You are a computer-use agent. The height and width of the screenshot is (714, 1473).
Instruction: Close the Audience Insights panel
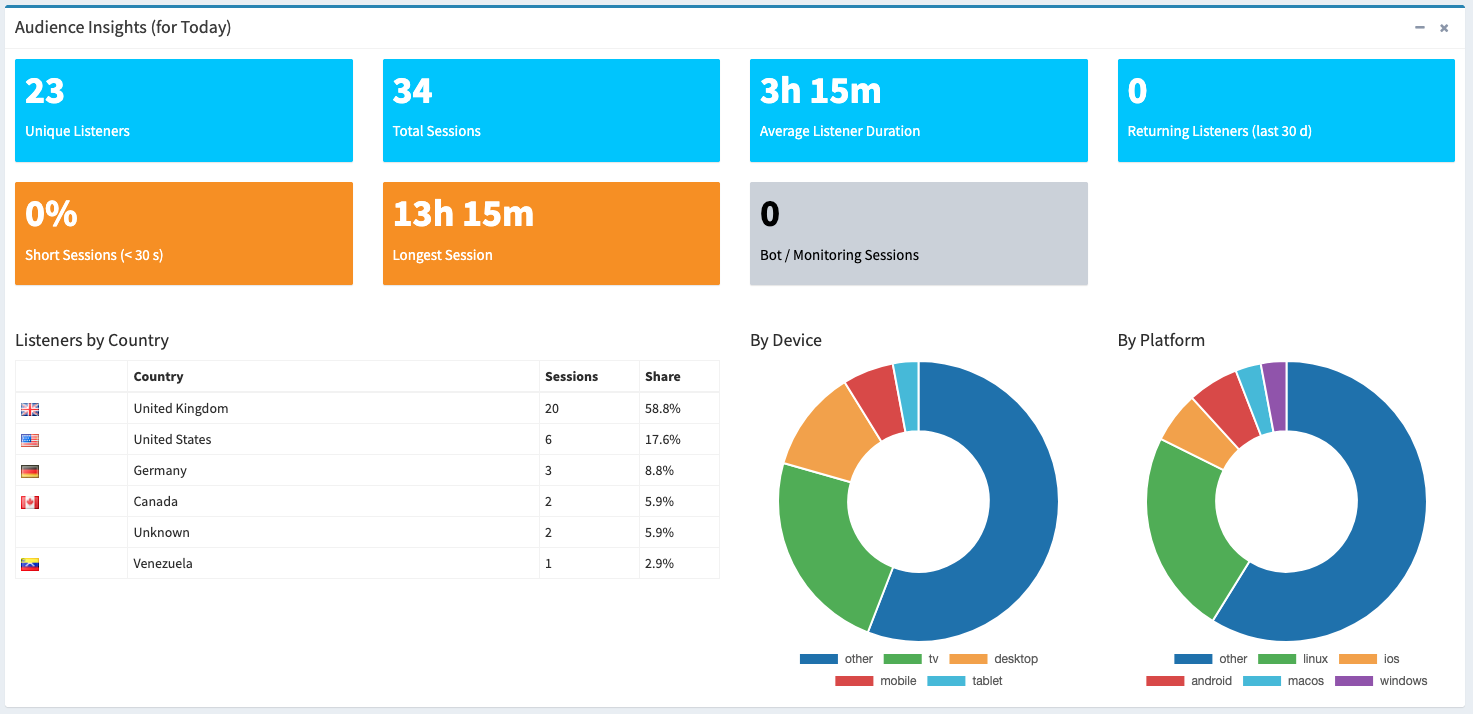(1444, 28)
